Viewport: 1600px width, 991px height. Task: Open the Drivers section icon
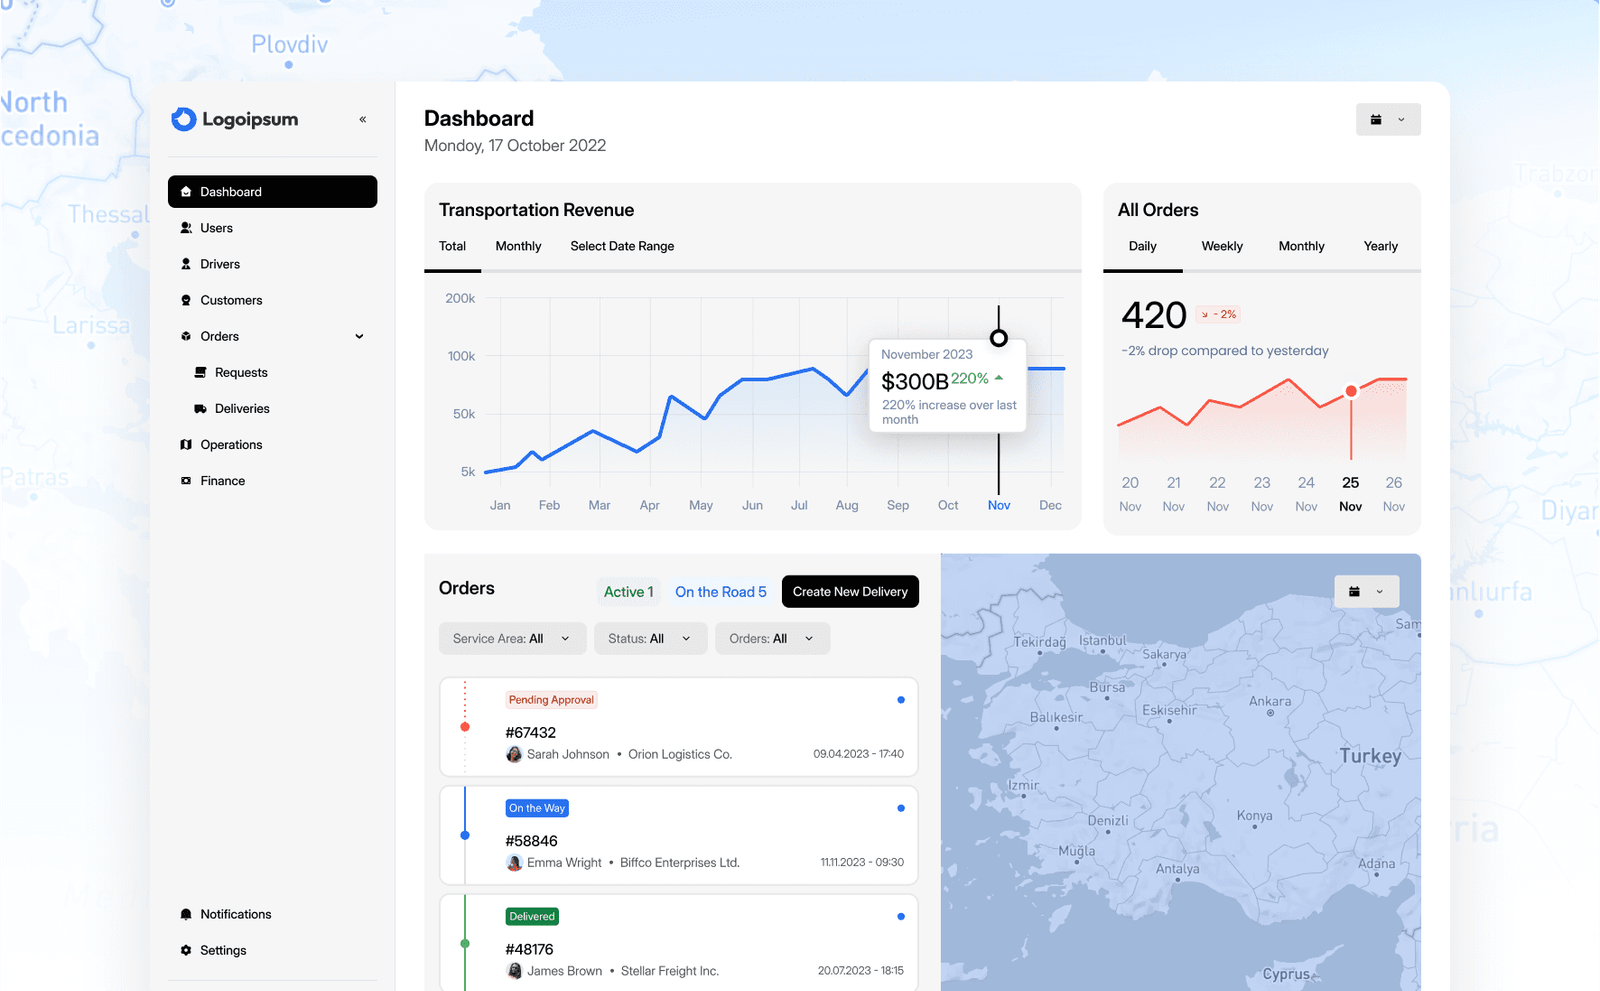click(186, 263)
